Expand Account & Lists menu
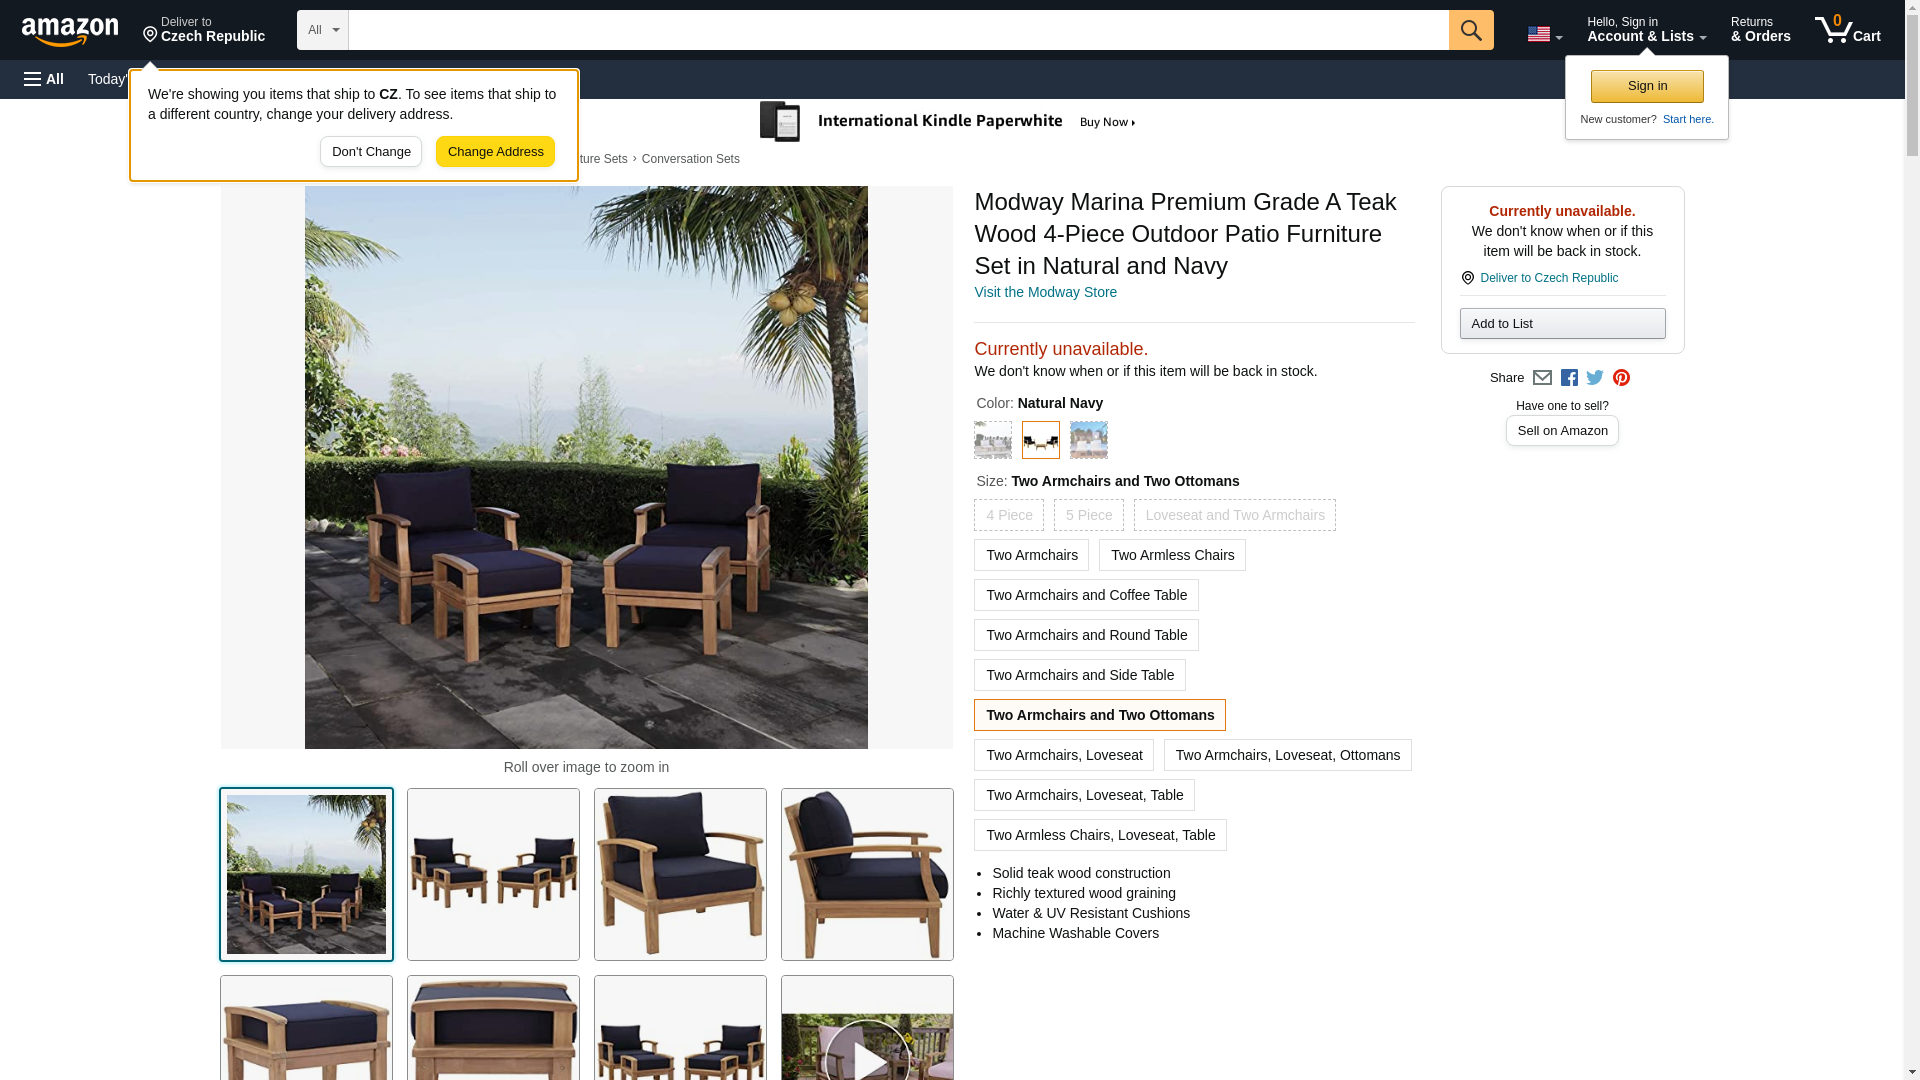 click(1646, 30)
